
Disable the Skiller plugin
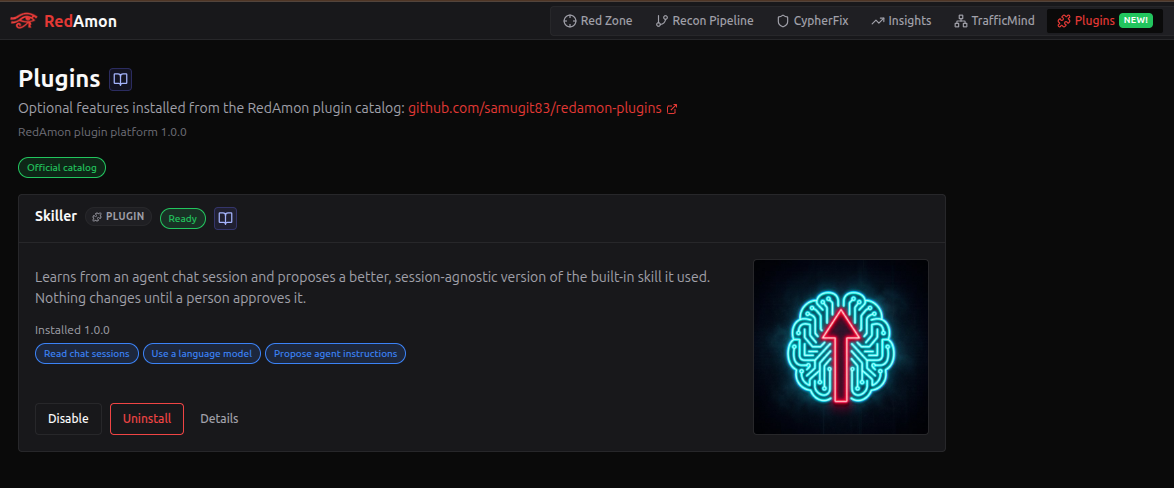coord(68,418)
